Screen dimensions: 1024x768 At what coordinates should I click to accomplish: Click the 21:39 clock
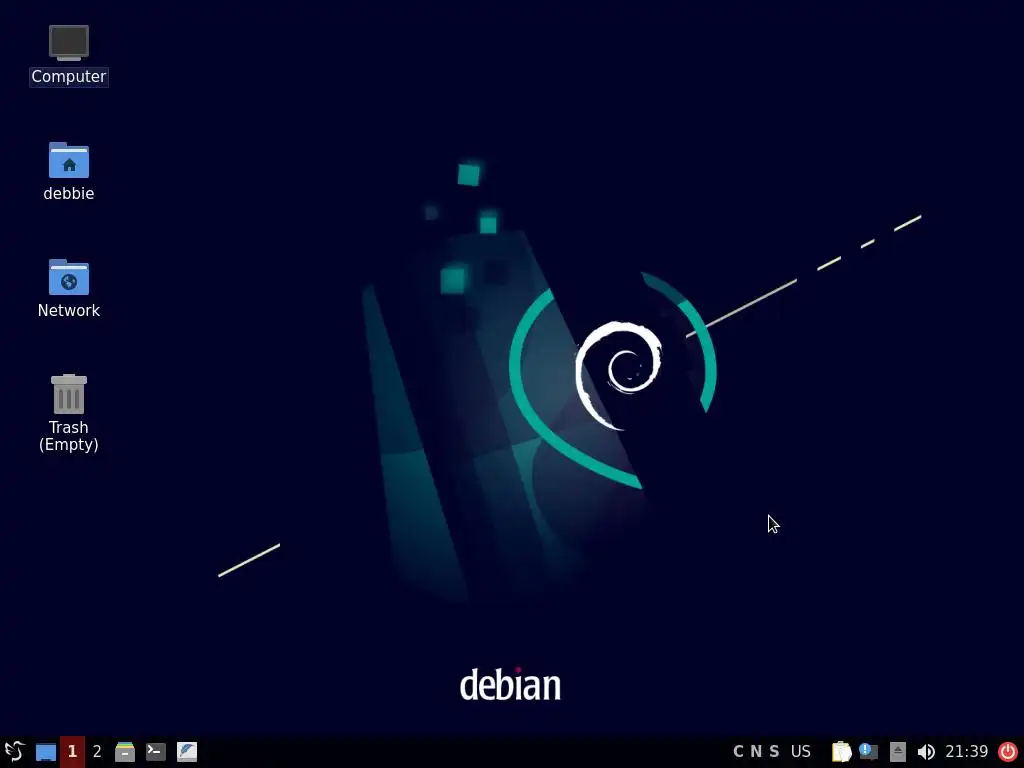967,752
